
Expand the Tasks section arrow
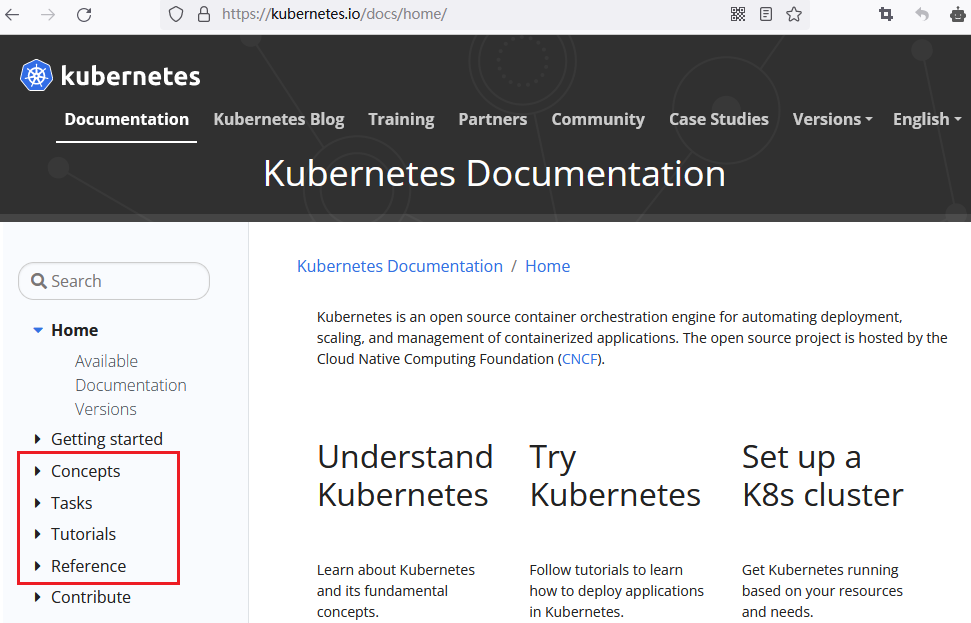pyautogui.click(x=38, y=503)
